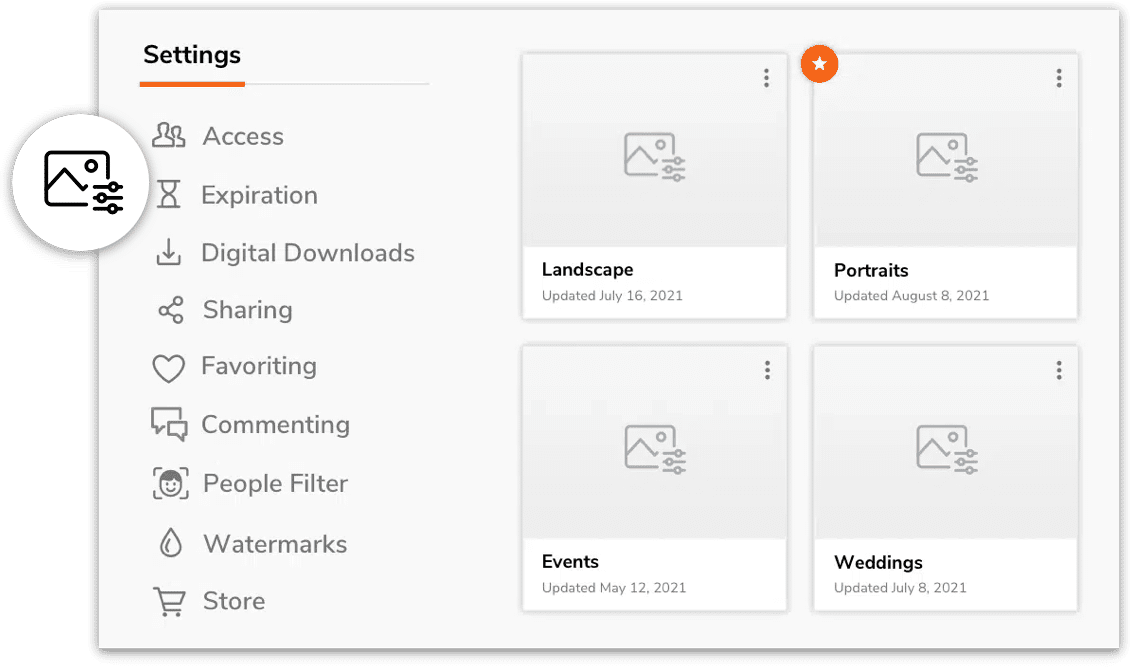1138x670 pixels.
Task: Click the Landscape preset title
Action: (587, 270)
